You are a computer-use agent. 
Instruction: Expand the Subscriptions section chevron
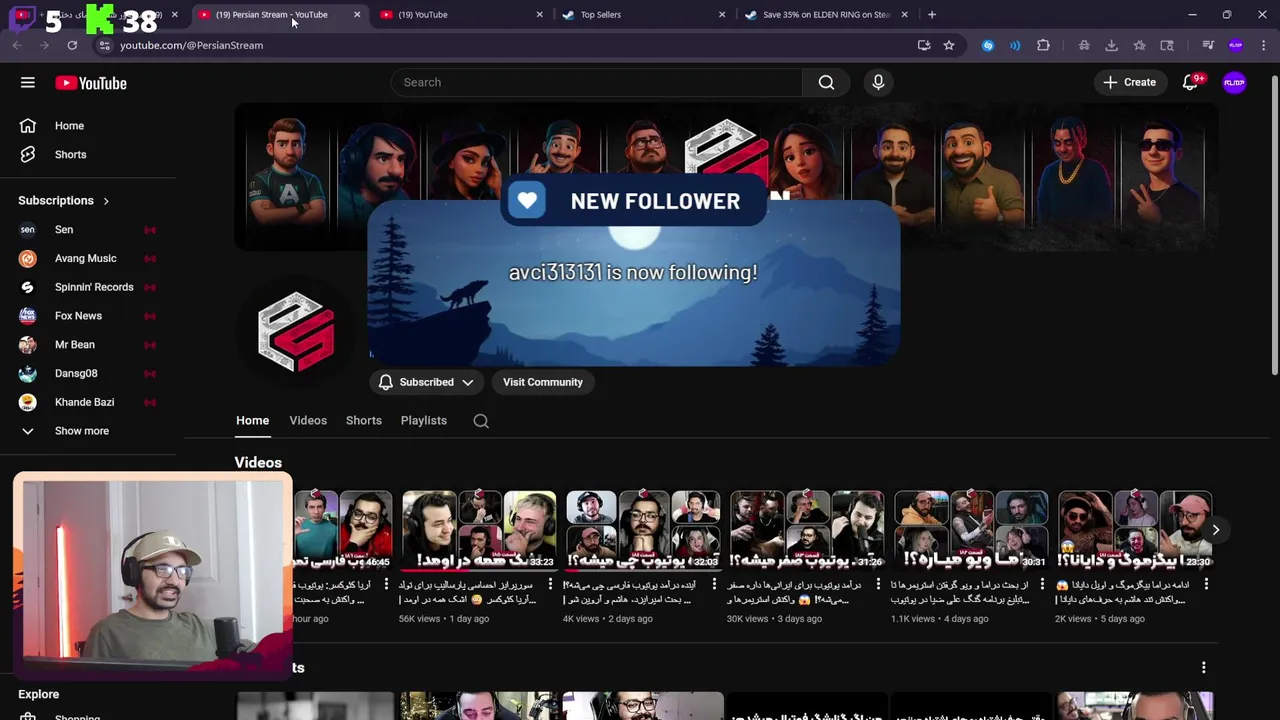click(106, 201)
